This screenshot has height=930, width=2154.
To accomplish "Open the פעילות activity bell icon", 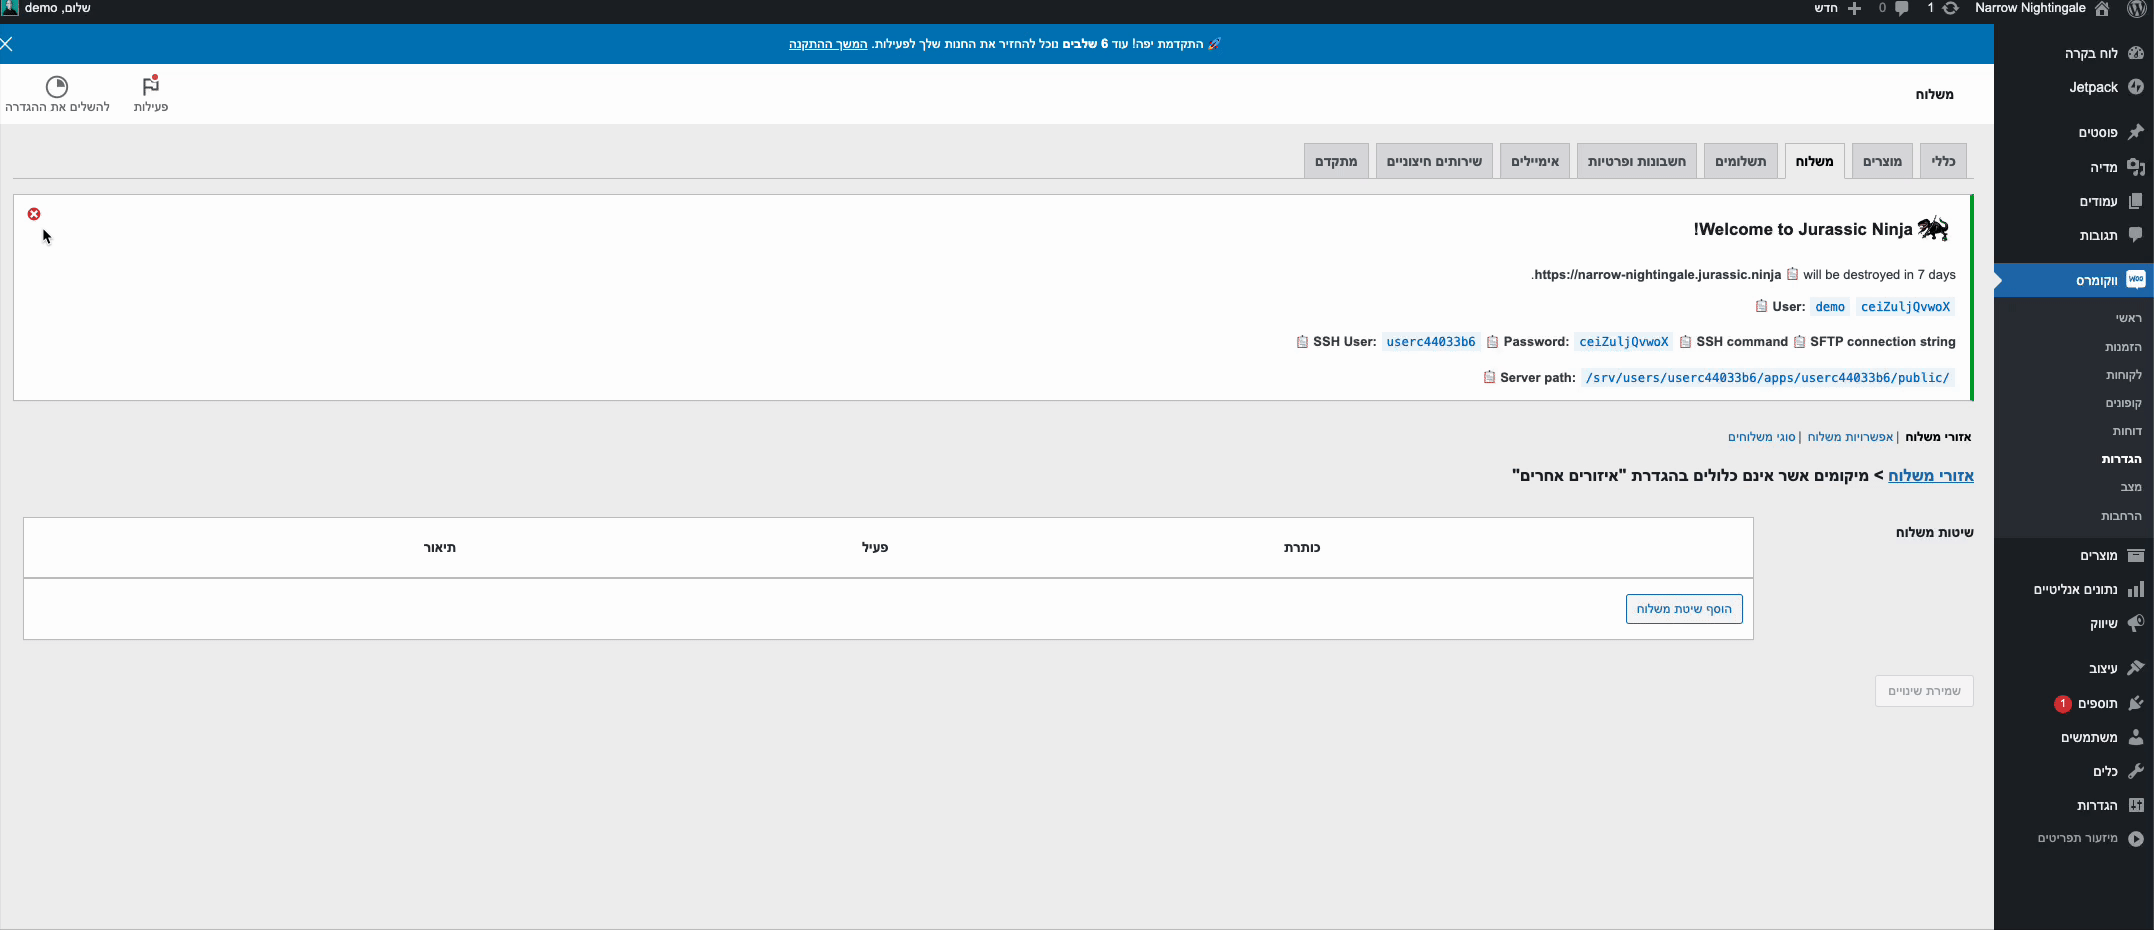I will pos(151,86).
